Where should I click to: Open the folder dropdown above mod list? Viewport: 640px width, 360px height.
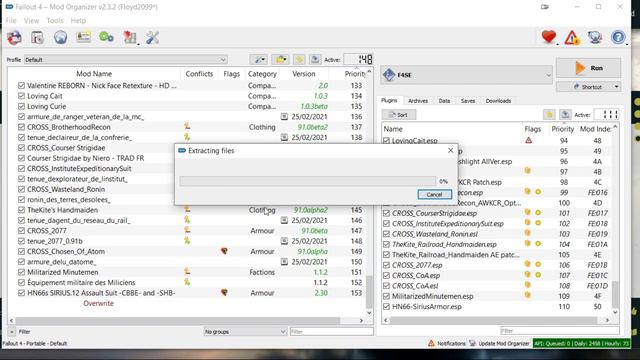(281, 60)
